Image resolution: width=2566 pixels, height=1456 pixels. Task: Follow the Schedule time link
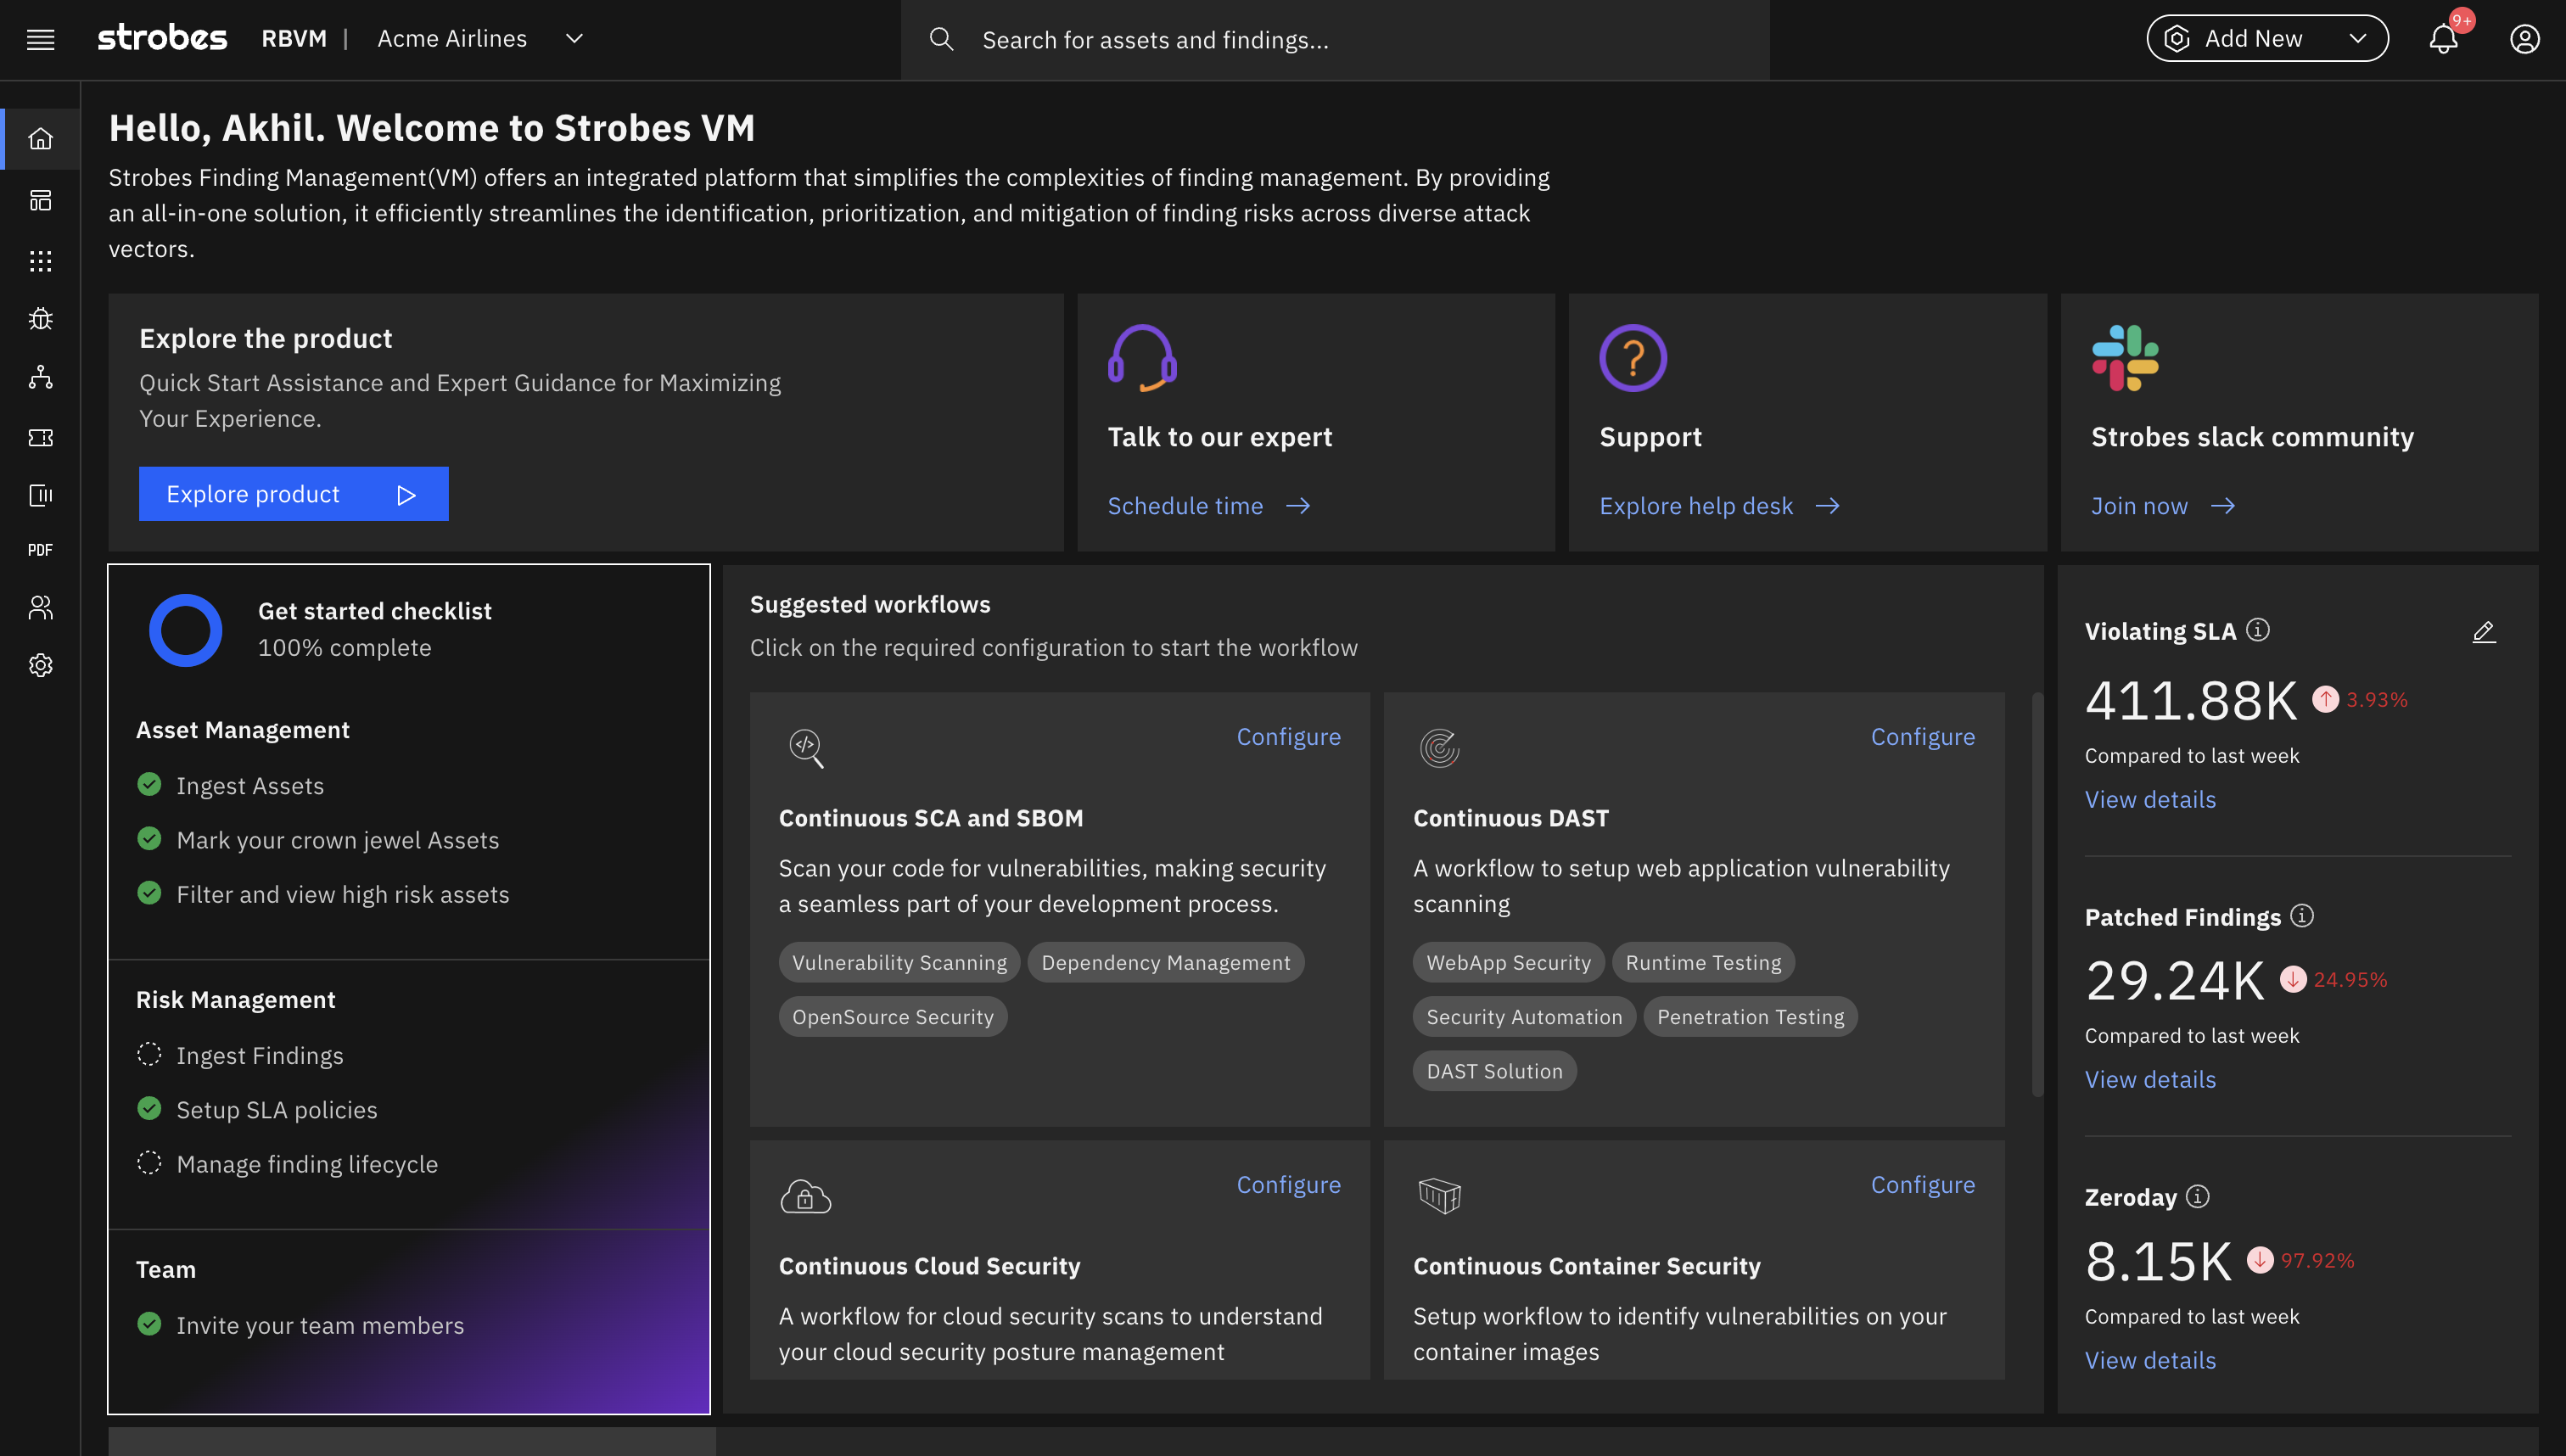tap(1209, 506)
